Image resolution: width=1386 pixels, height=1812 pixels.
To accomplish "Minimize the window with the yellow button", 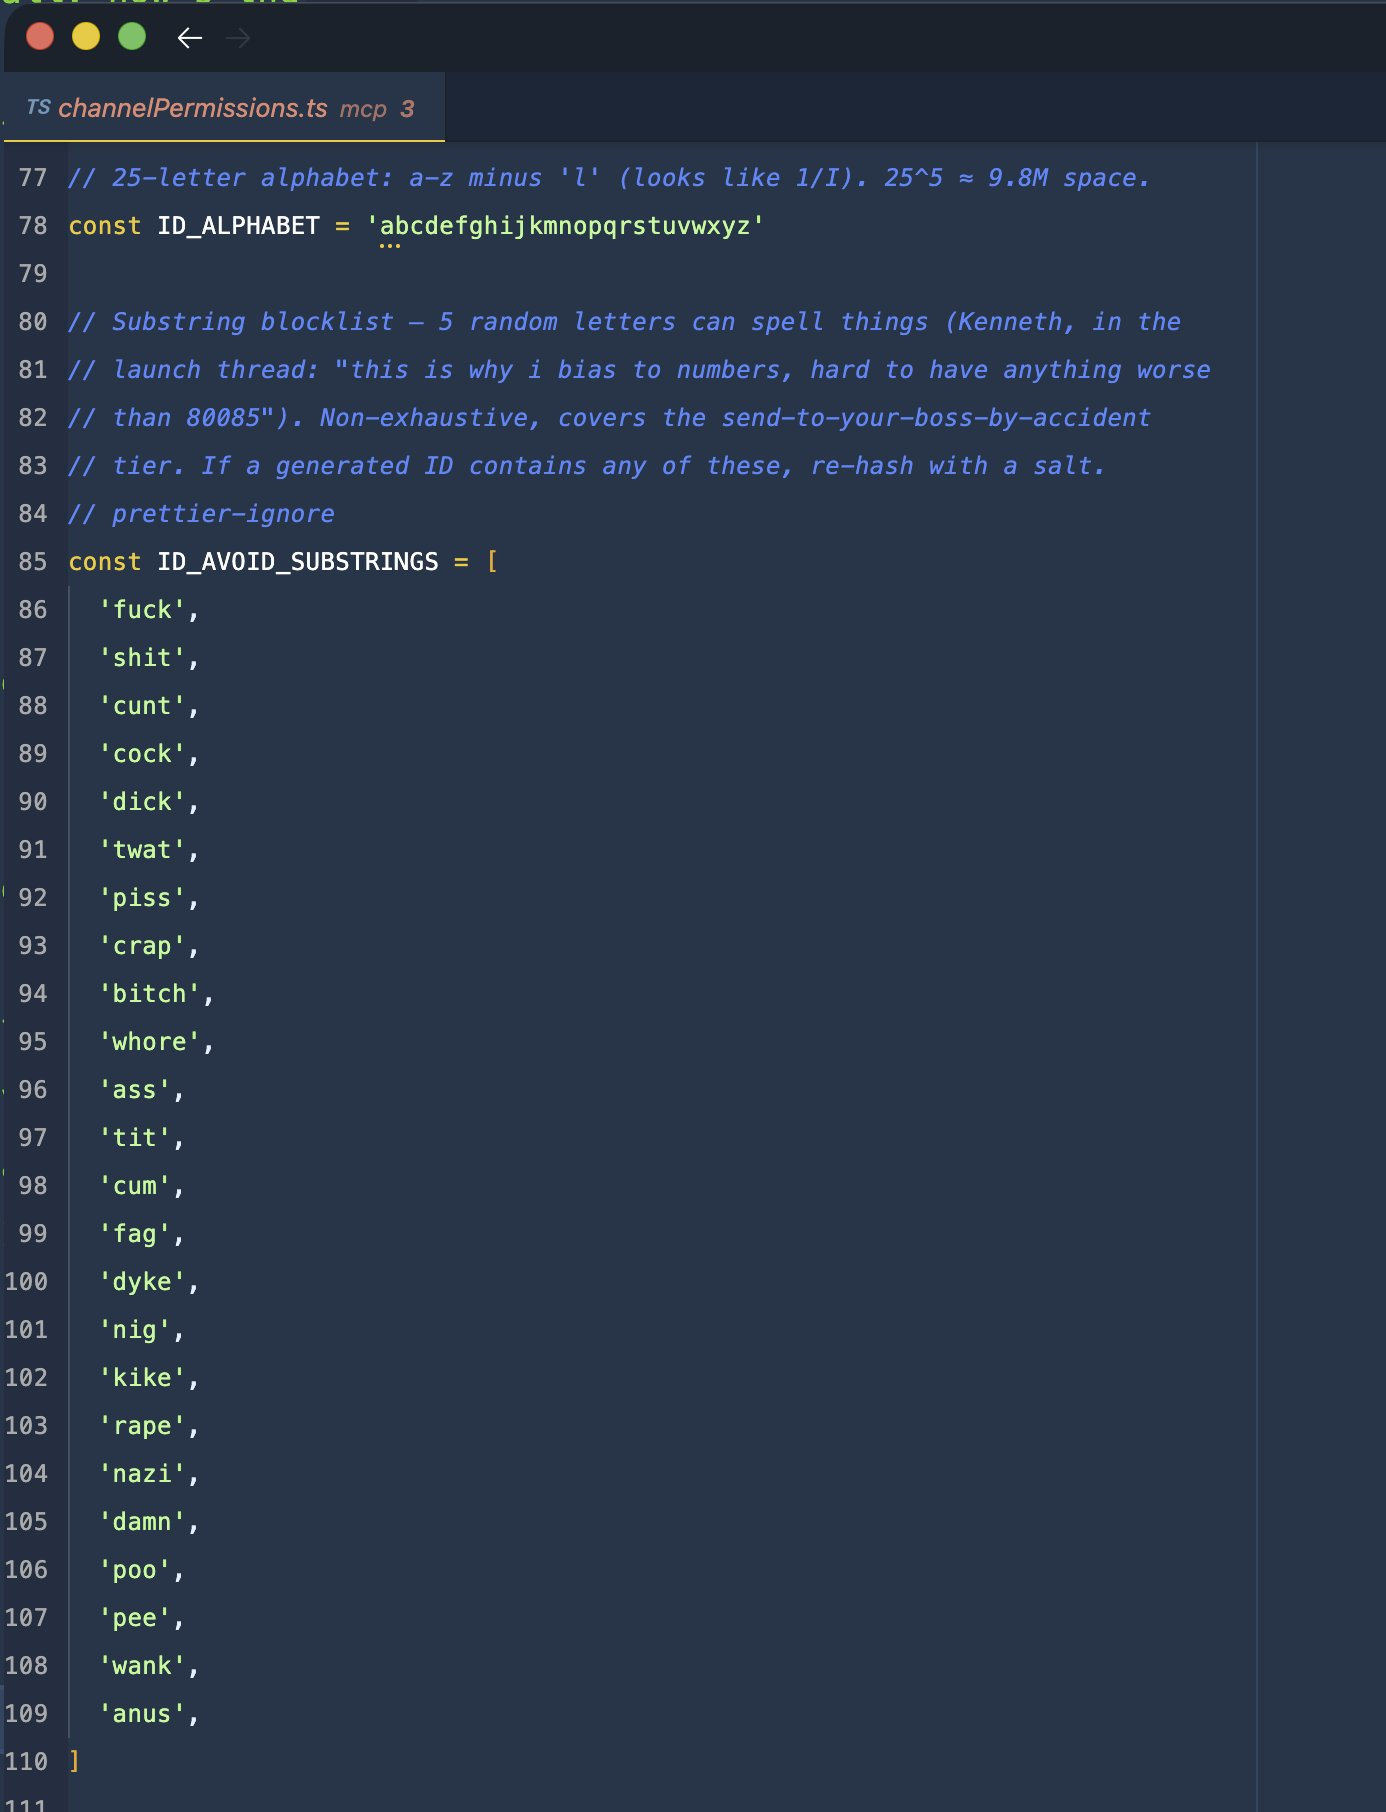I will point(86,37).
